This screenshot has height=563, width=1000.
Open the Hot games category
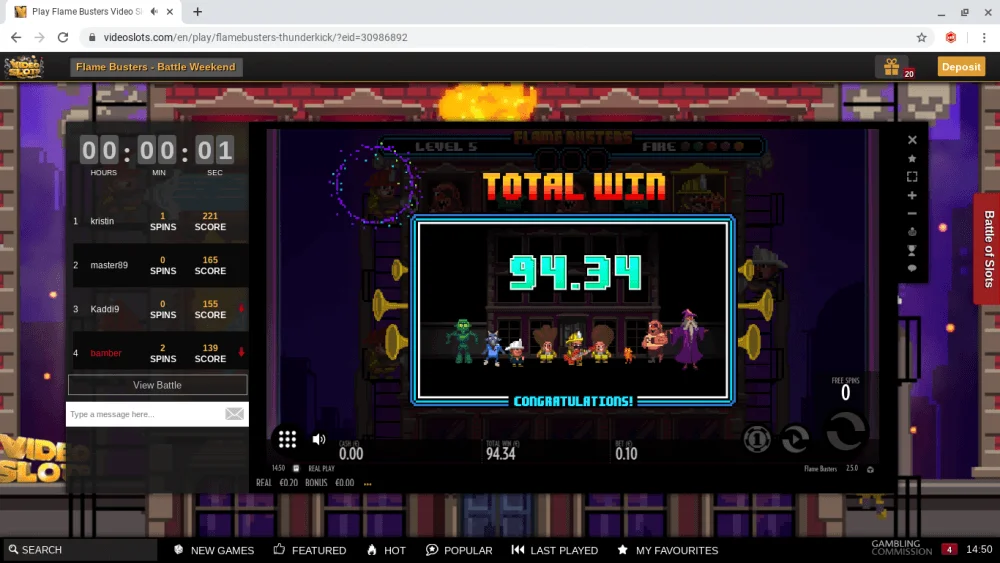386,550
